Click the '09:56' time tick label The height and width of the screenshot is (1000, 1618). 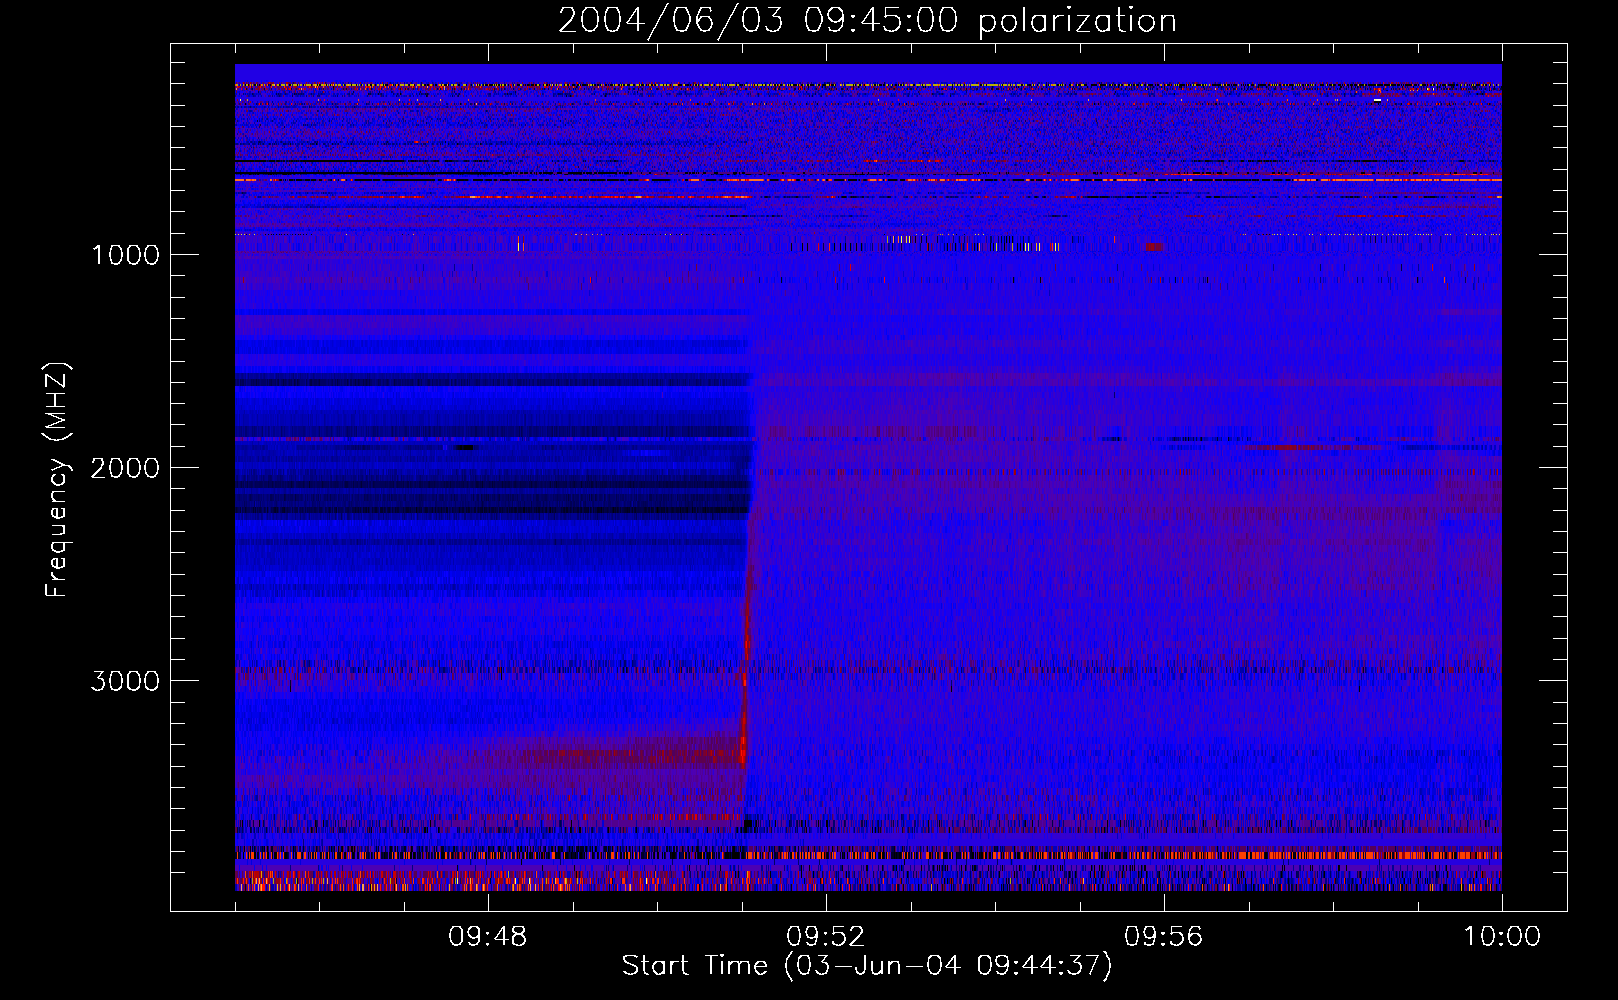click(1163, 937)
